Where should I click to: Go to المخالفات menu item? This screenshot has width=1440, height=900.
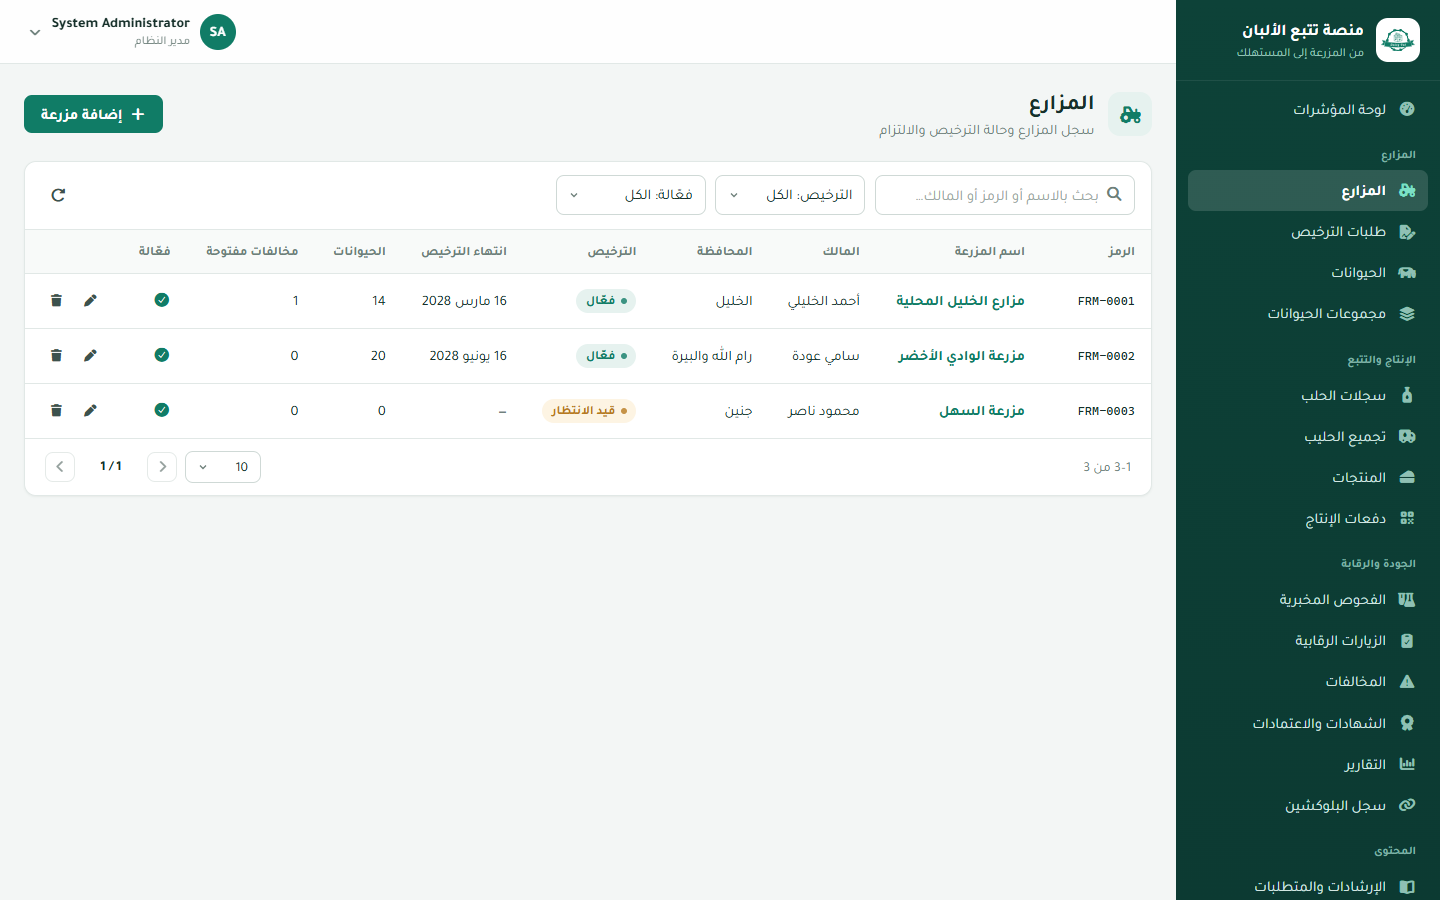(1308, 682)
